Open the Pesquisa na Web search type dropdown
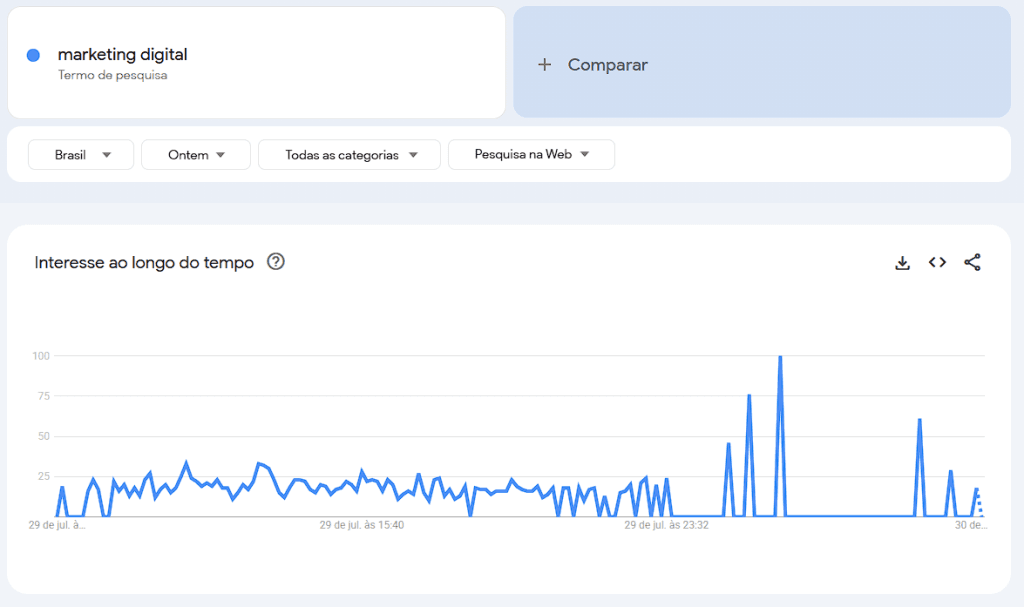This screenshot has height=607, width=1024. [x=531, y=154]
